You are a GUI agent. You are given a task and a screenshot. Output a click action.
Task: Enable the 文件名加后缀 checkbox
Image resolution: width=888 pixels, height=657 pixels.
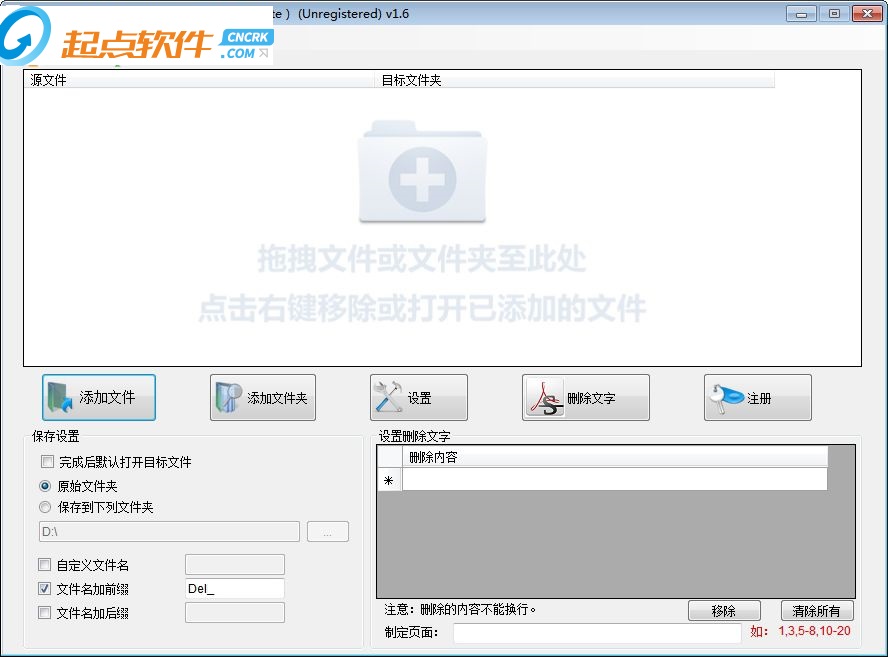click(44, 612)
